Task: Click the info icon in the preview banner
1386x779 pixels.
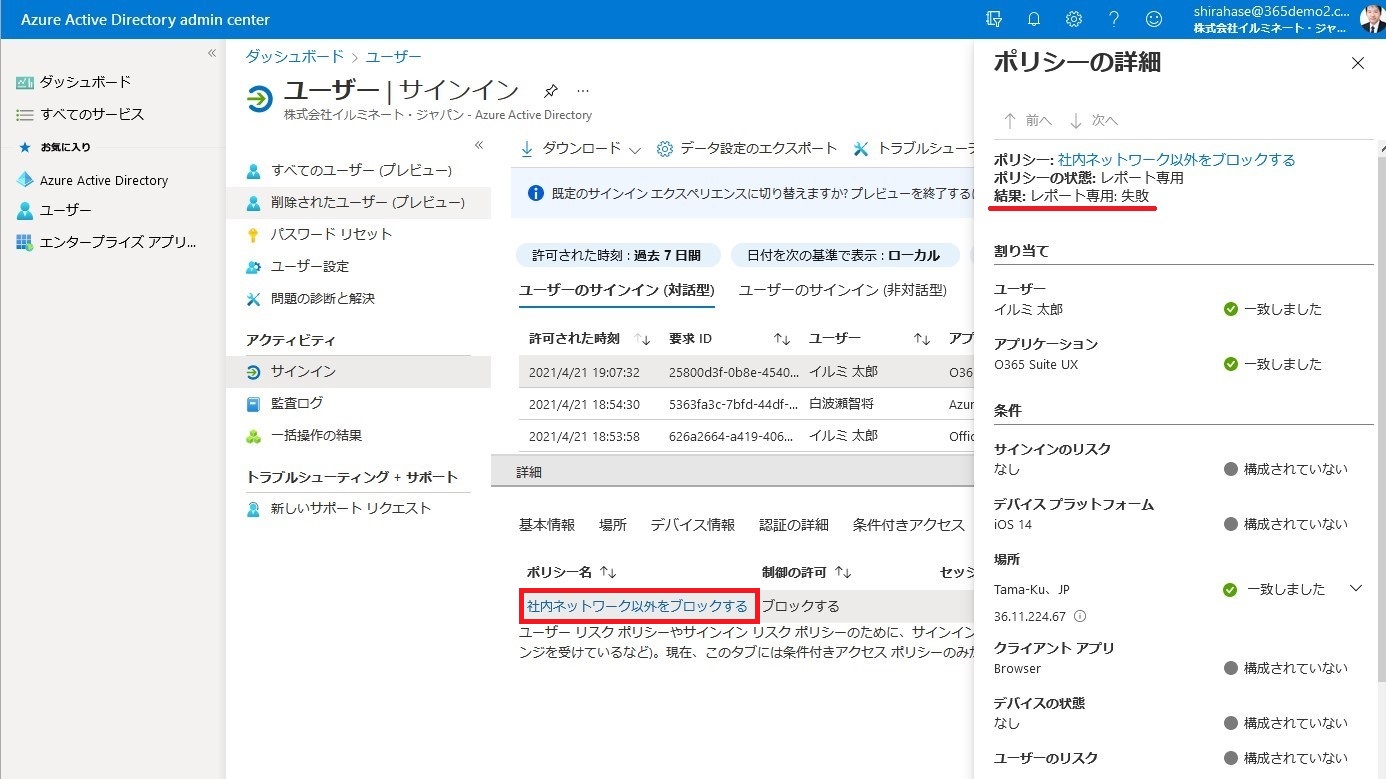Action: [536, 192]
